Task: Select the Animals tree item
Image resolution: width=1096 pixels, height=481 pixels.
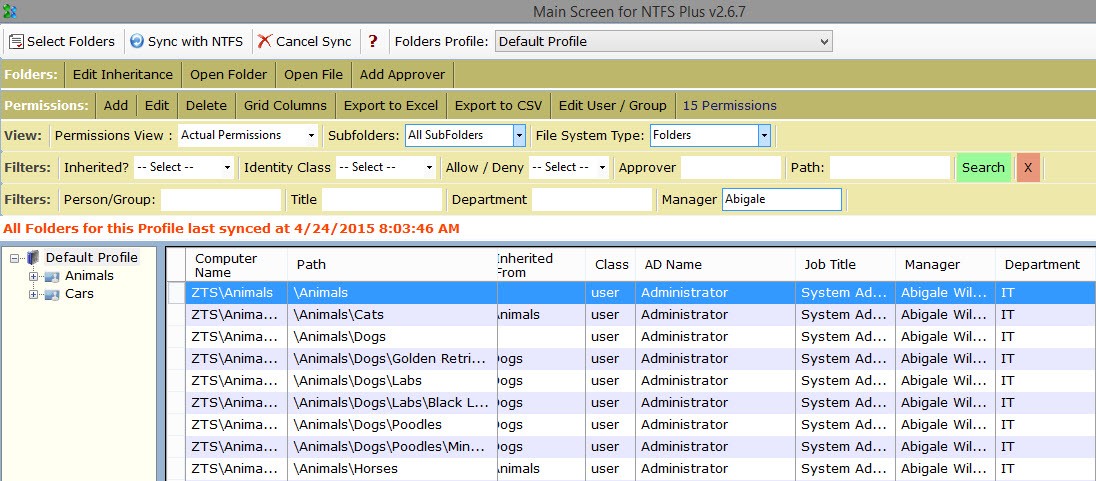Action: coord(89,276)
